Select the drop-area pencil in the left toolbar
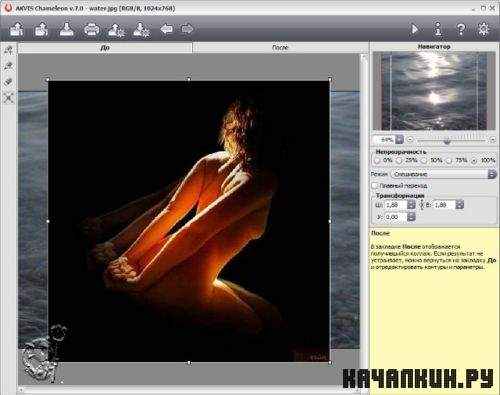 (x=9, y=66)
